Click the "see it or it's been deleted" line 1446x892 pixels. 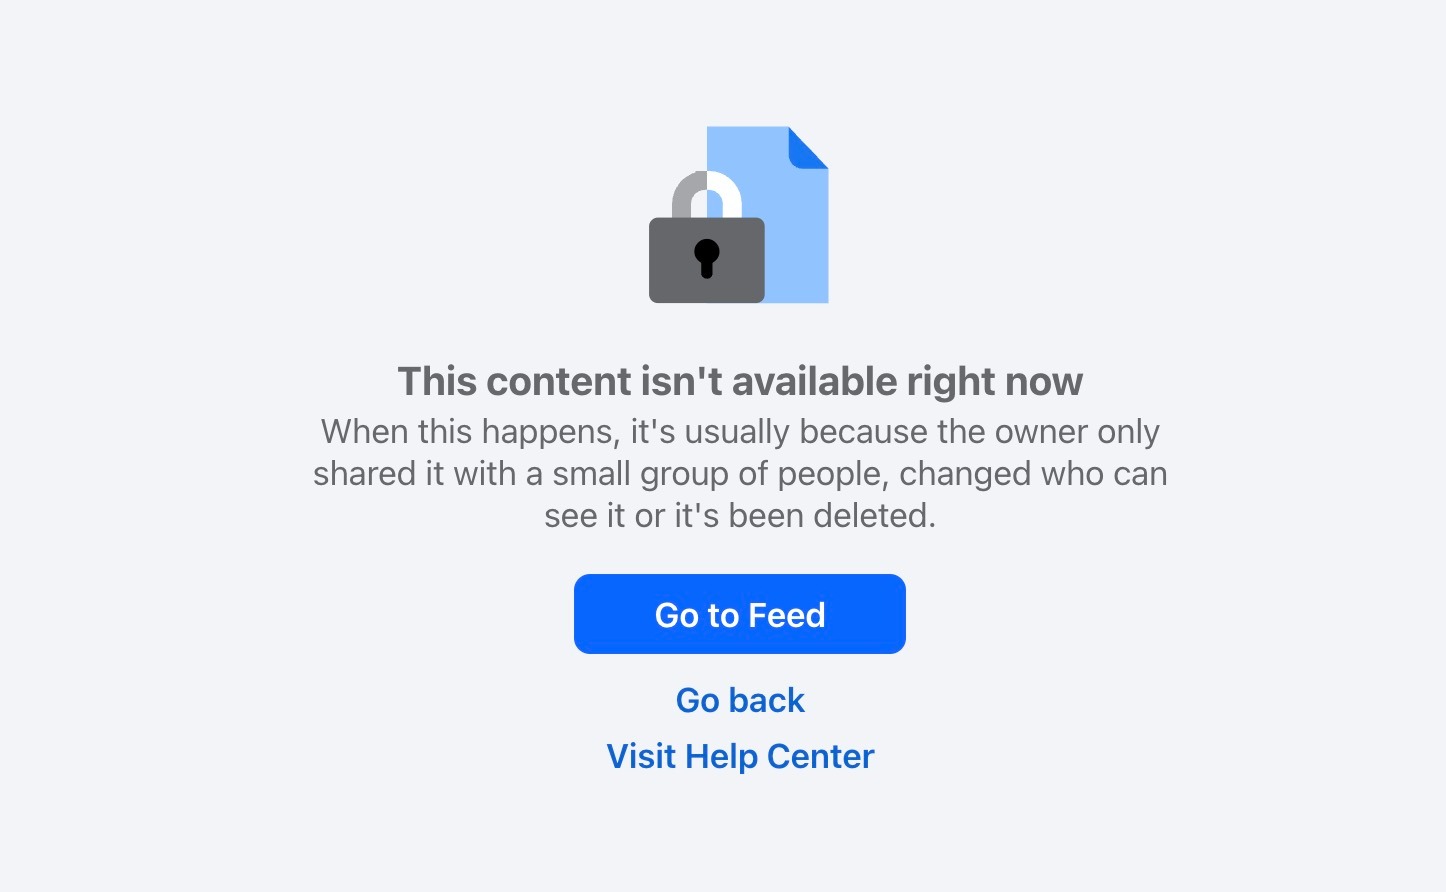tap(740, 516)
